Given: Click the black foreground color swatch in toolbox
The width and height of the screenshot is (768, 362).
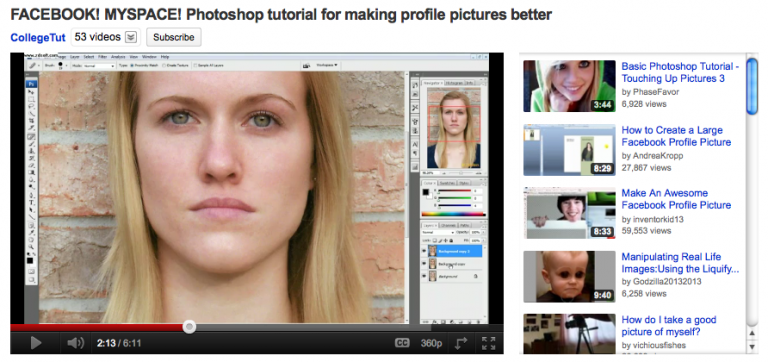Looking at the screenshot, I should 30,261.
